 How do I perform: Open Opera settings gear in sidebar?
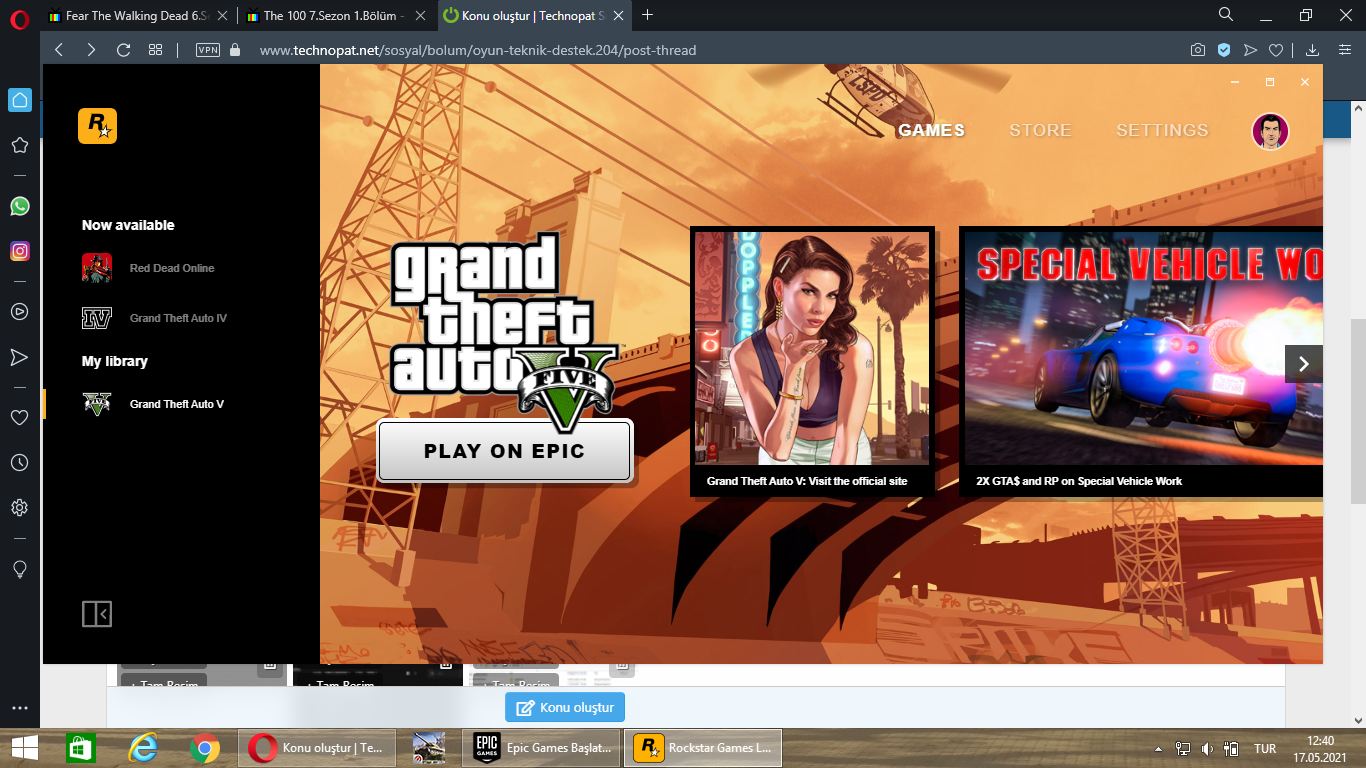[x=19, y=508]
